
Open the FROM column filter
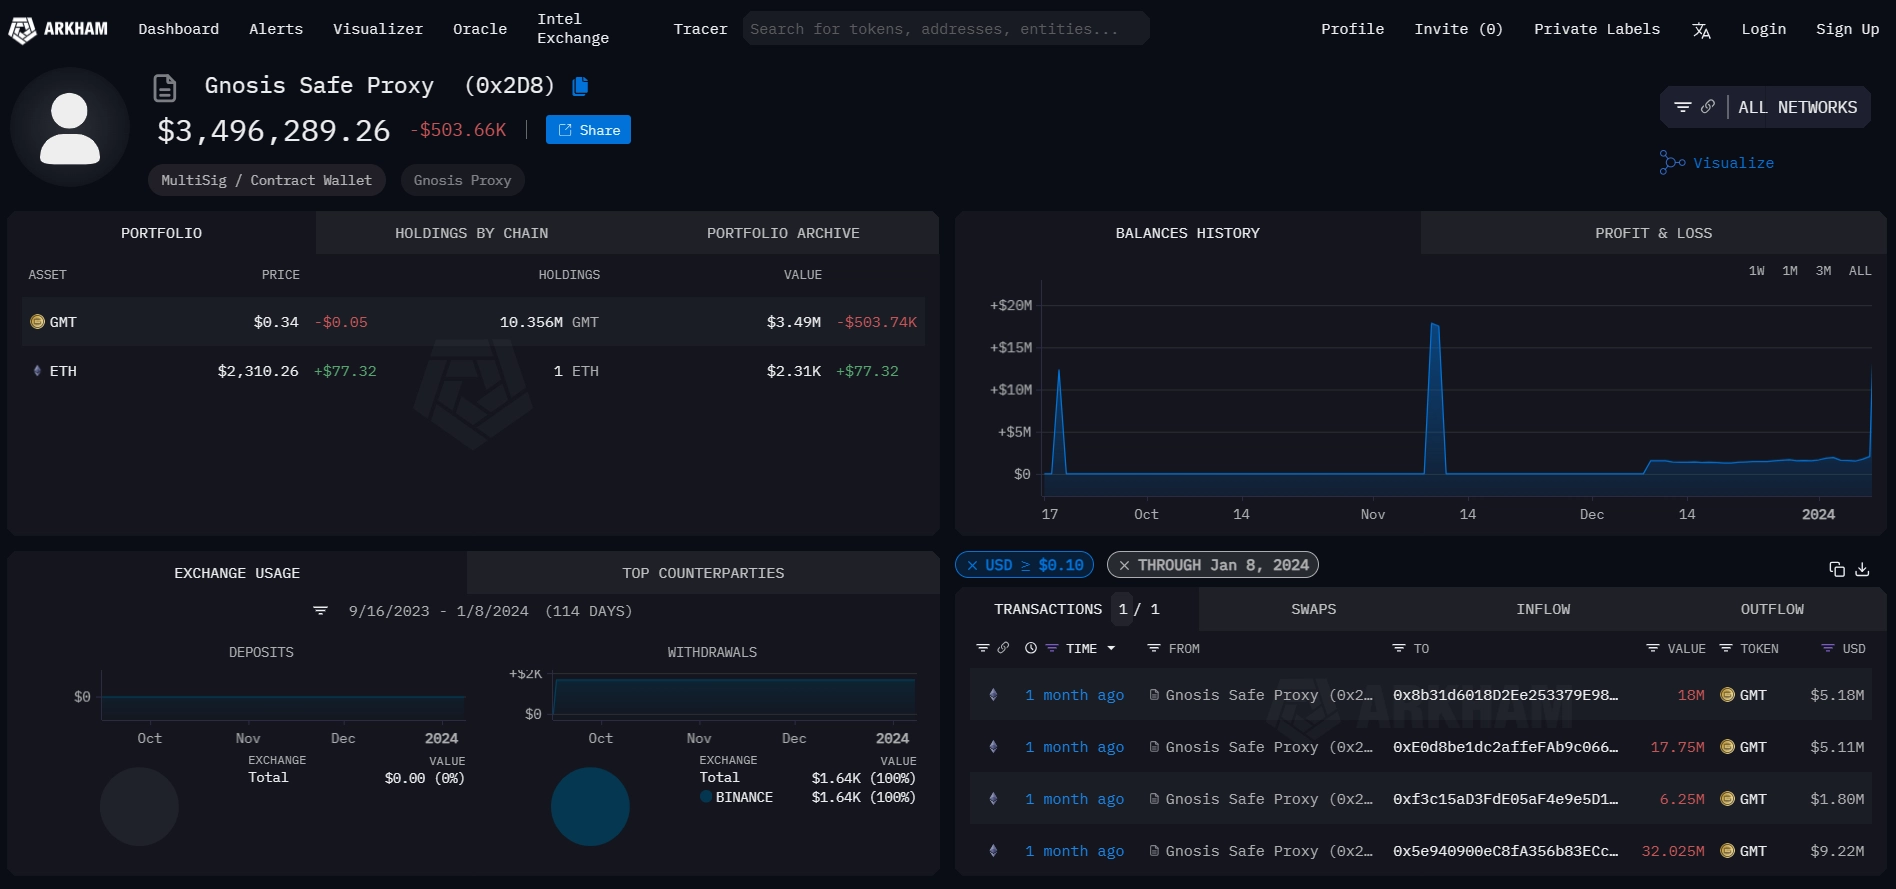[x=1154, y=648]
